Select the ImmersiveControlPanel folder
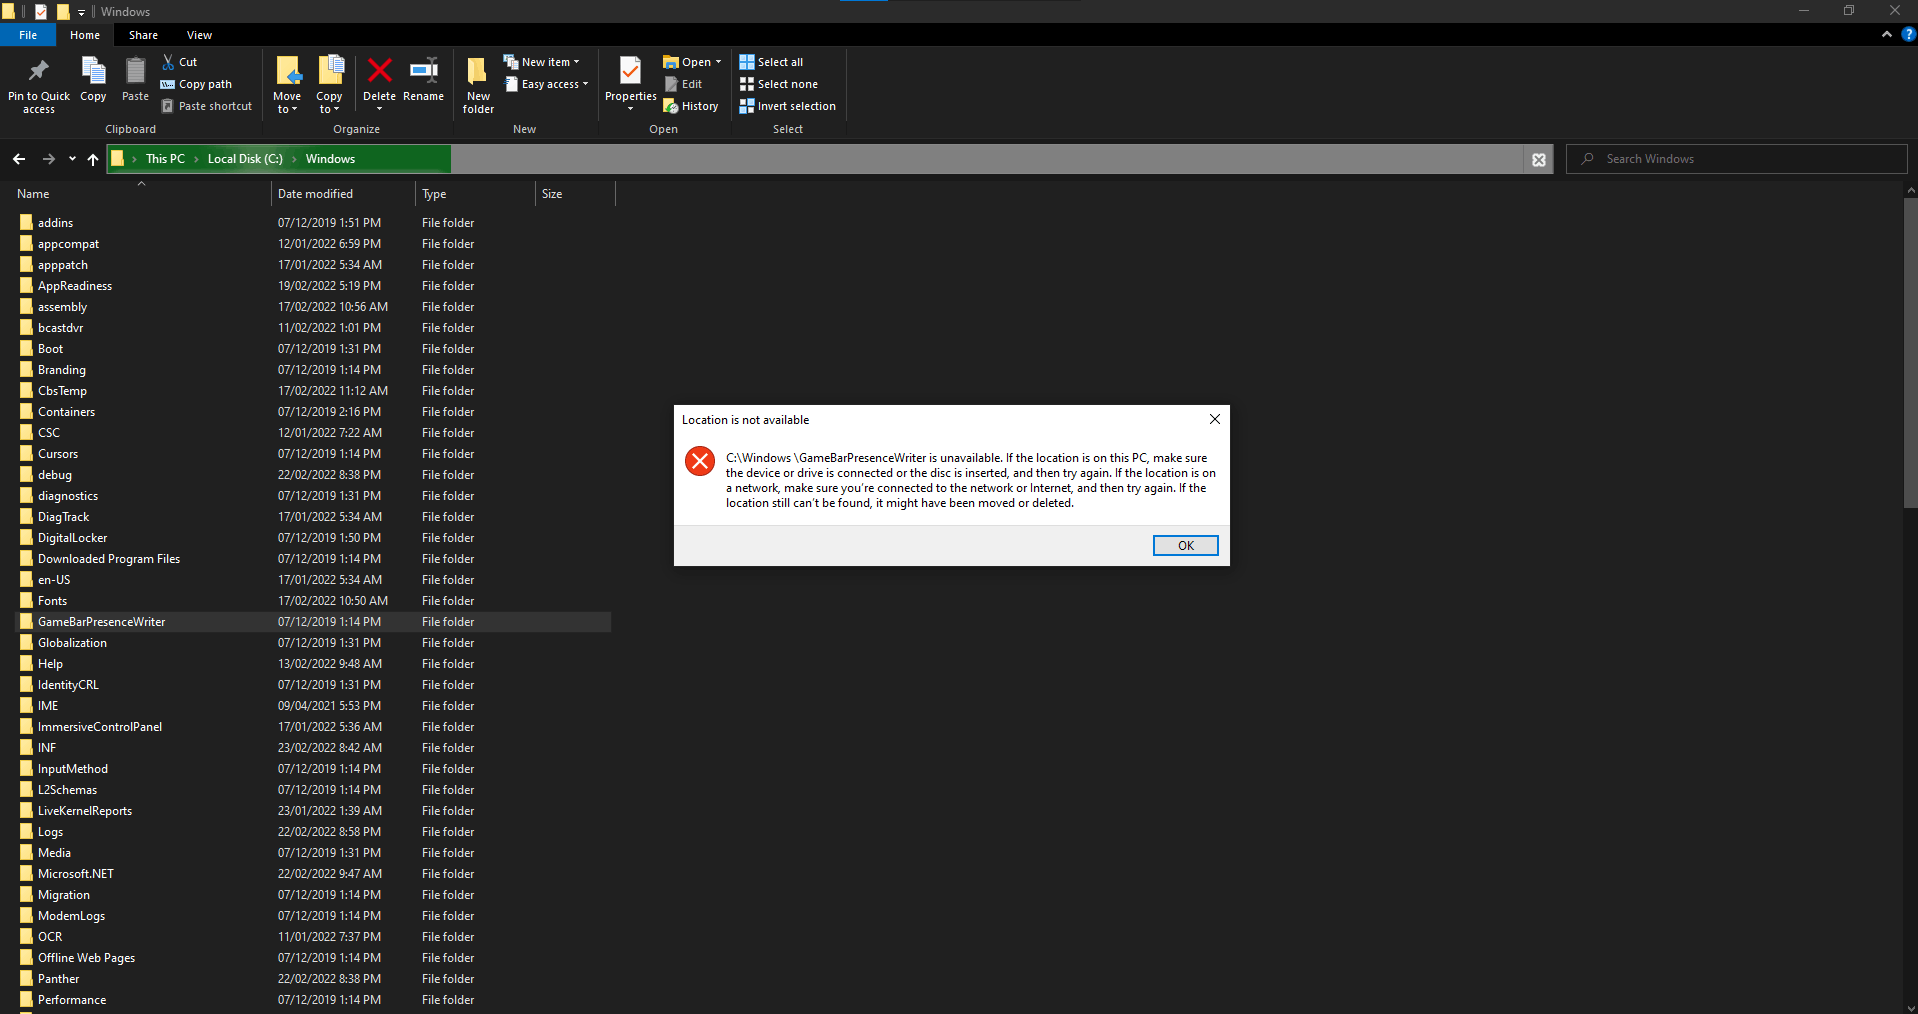This screenshot has width=1918, height=1014. (x=314, y=727)
